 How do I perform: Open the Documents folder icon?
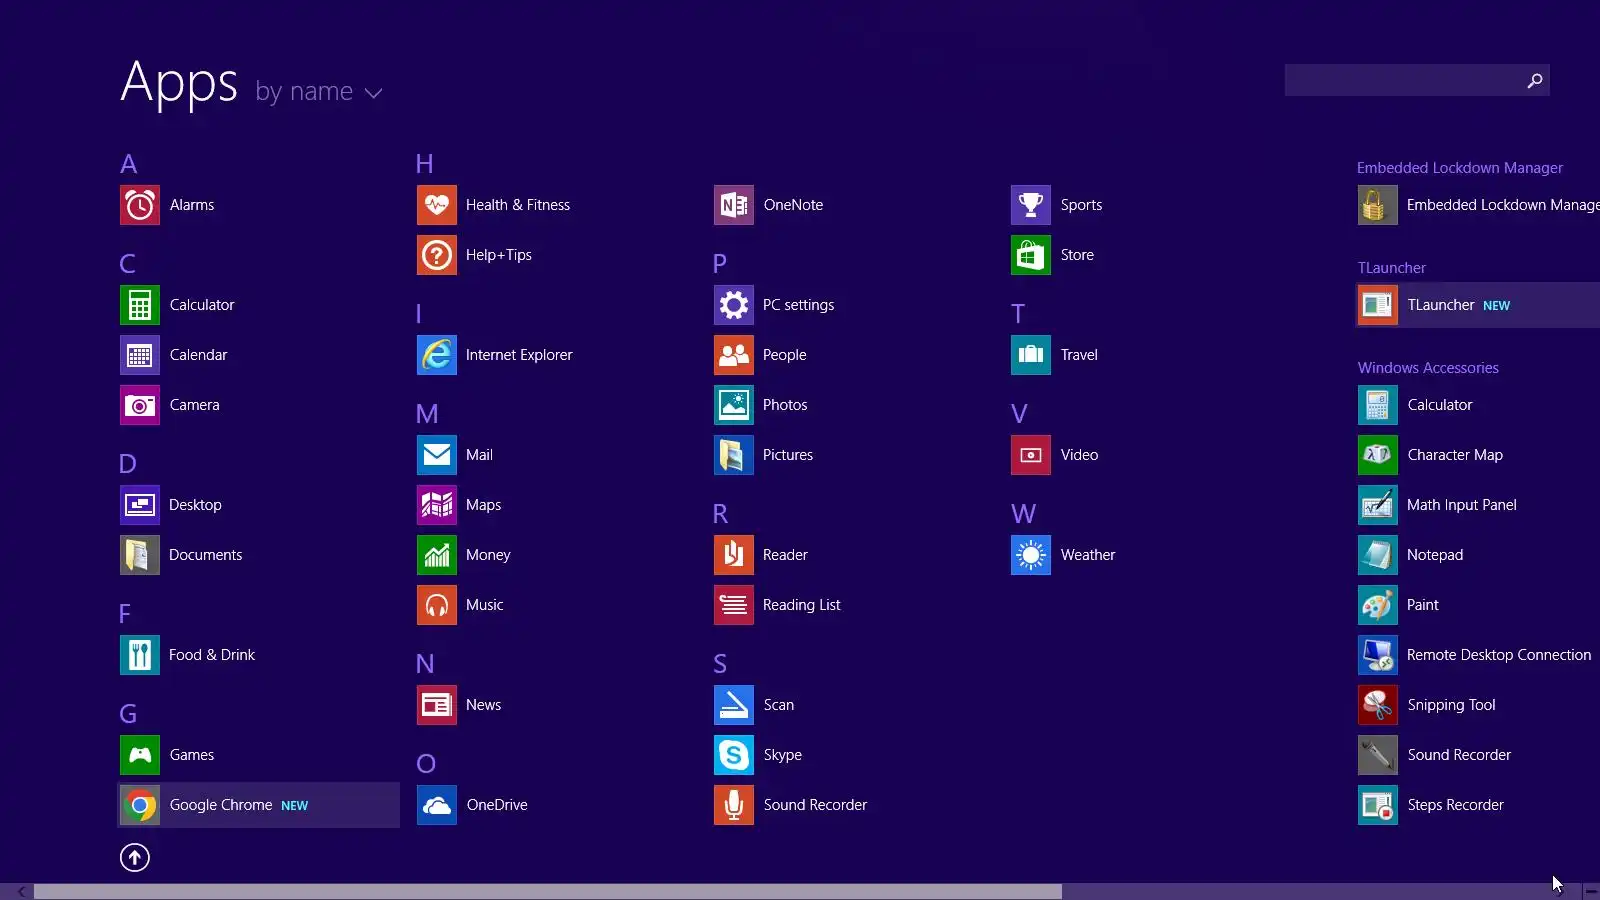click(x=140, y=555)
